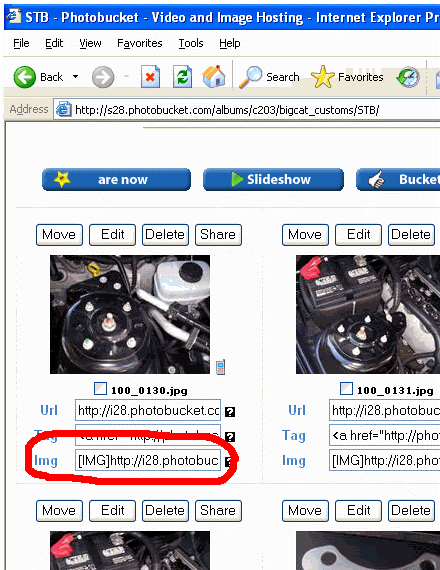Image resolution: width=440 pixels, height=570 pixels.
Task: Click the Stop loading icon
Action: (150, 77)
